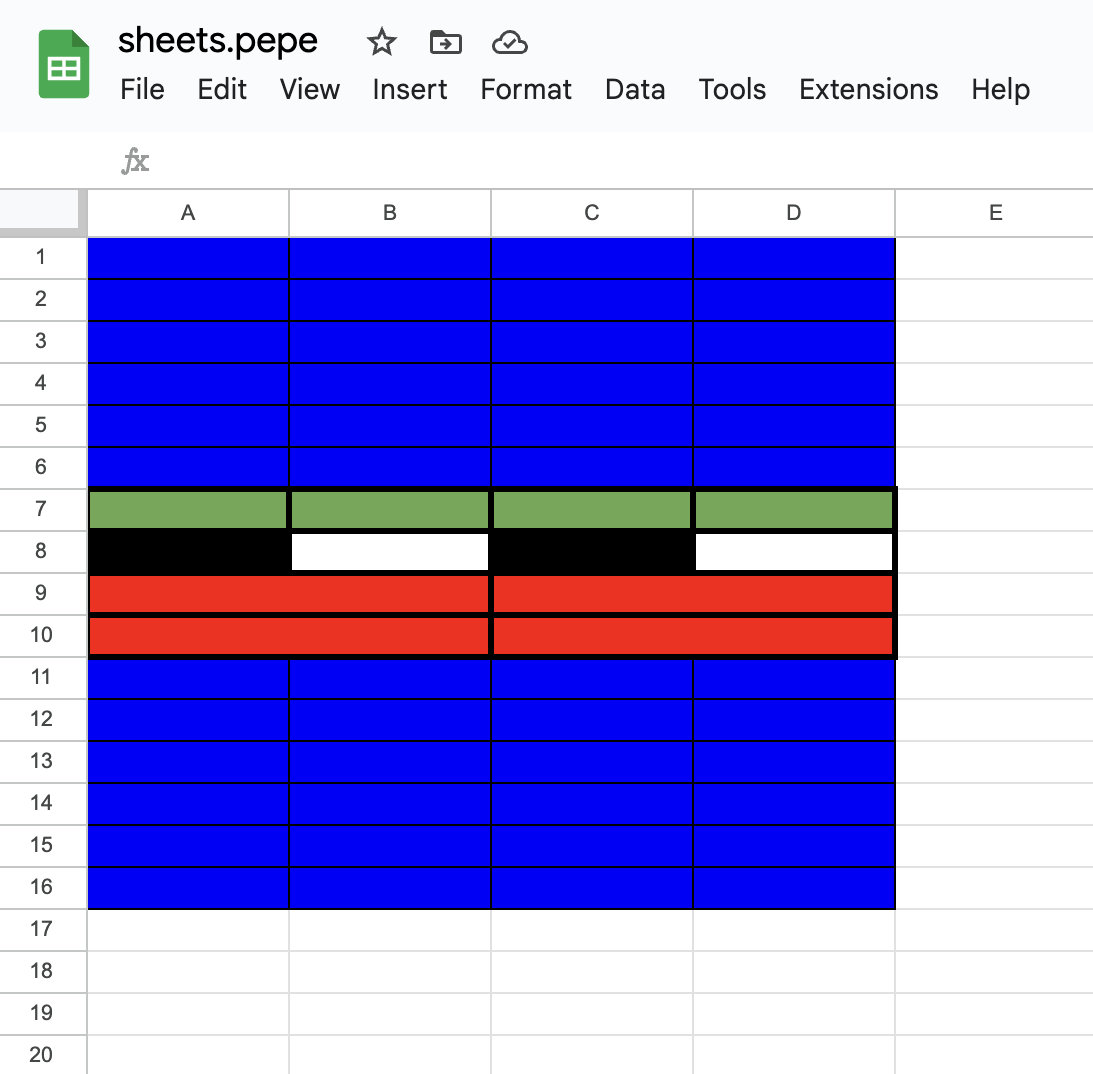Click red merged cell C10:D10
1093x1074 pixels.
click(693, 636)
